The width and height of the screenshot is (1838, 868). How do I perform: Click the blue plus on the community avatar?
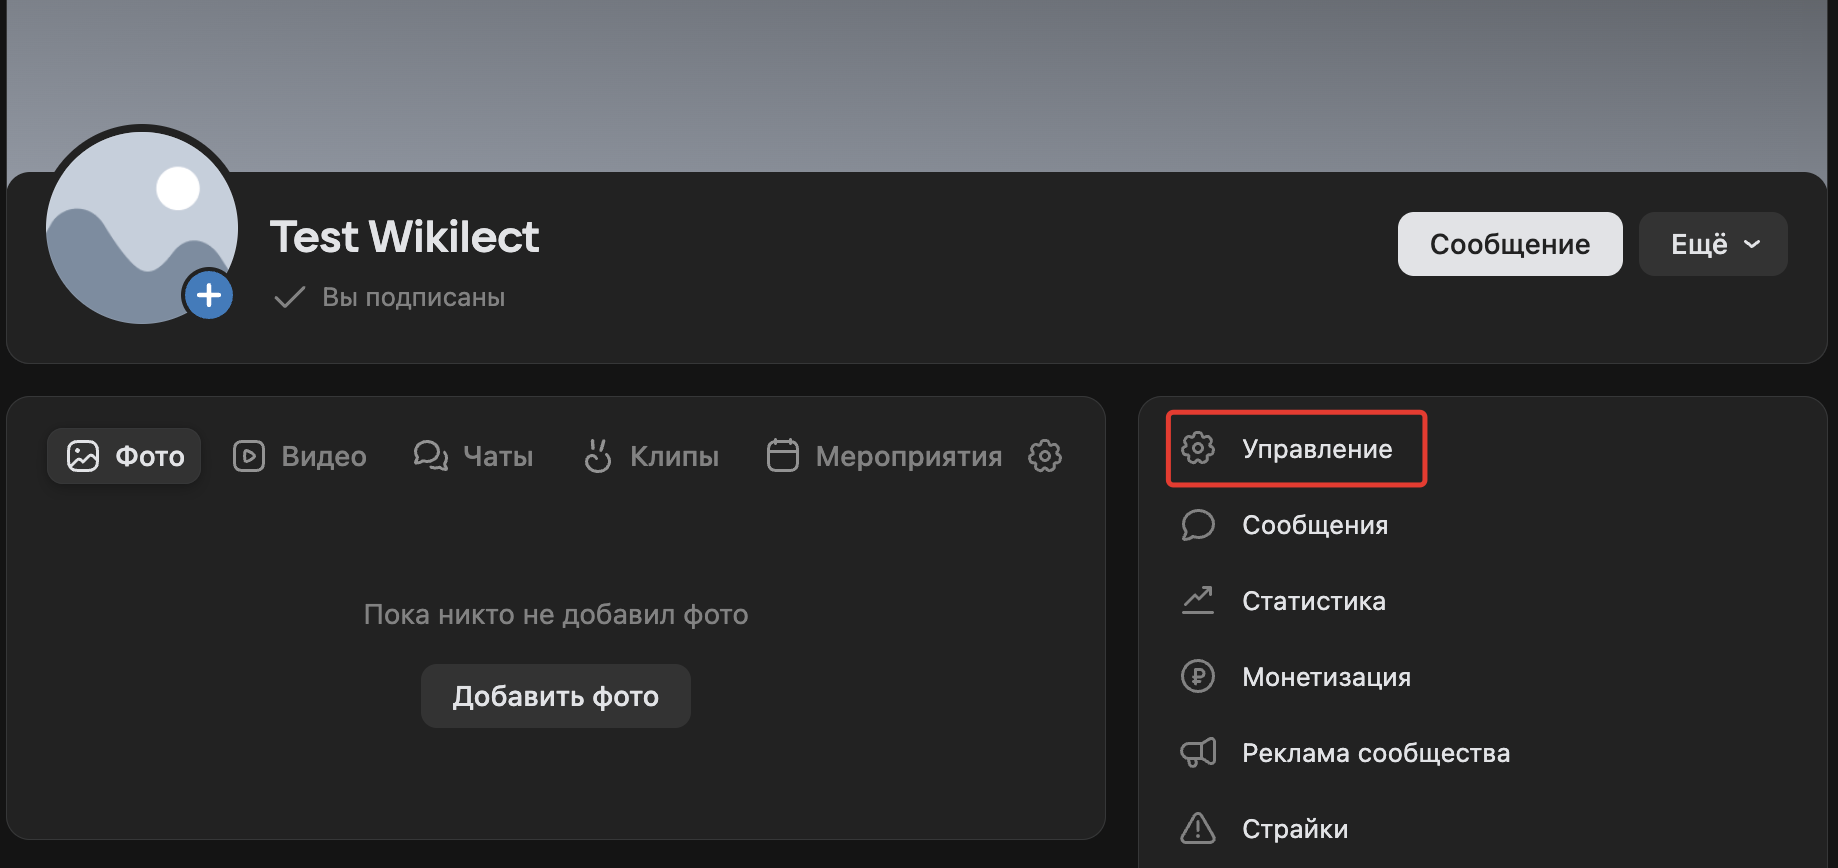coord(208,294)
